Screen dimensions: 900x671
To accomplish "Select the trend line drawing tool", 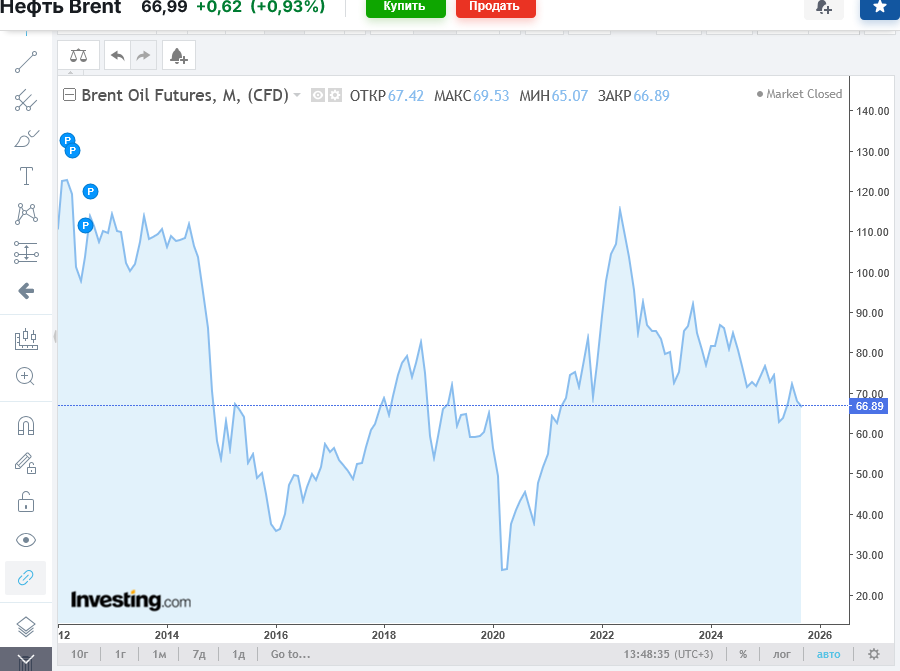I will 26,62.
